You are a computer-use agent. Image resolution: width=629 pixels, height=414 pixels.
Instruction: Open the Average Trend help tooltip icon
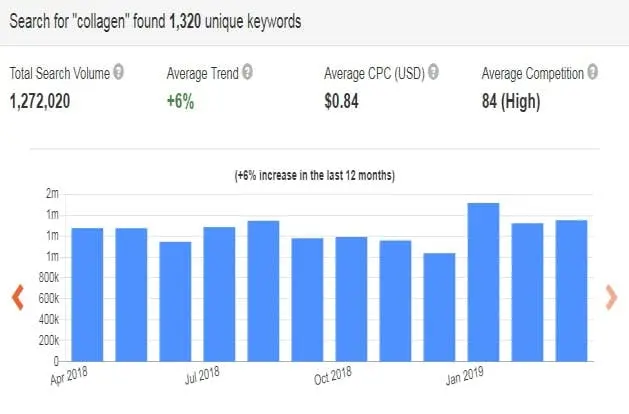coord(248,72)
